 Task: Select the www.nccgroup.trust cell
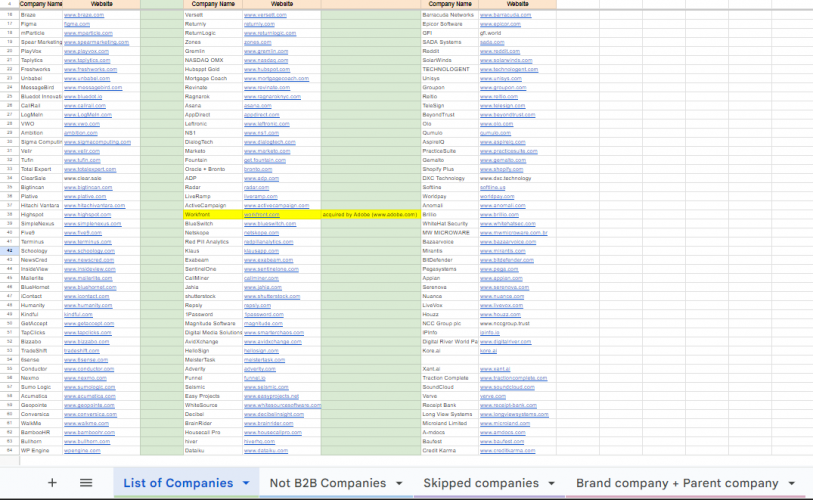point(517,324)
